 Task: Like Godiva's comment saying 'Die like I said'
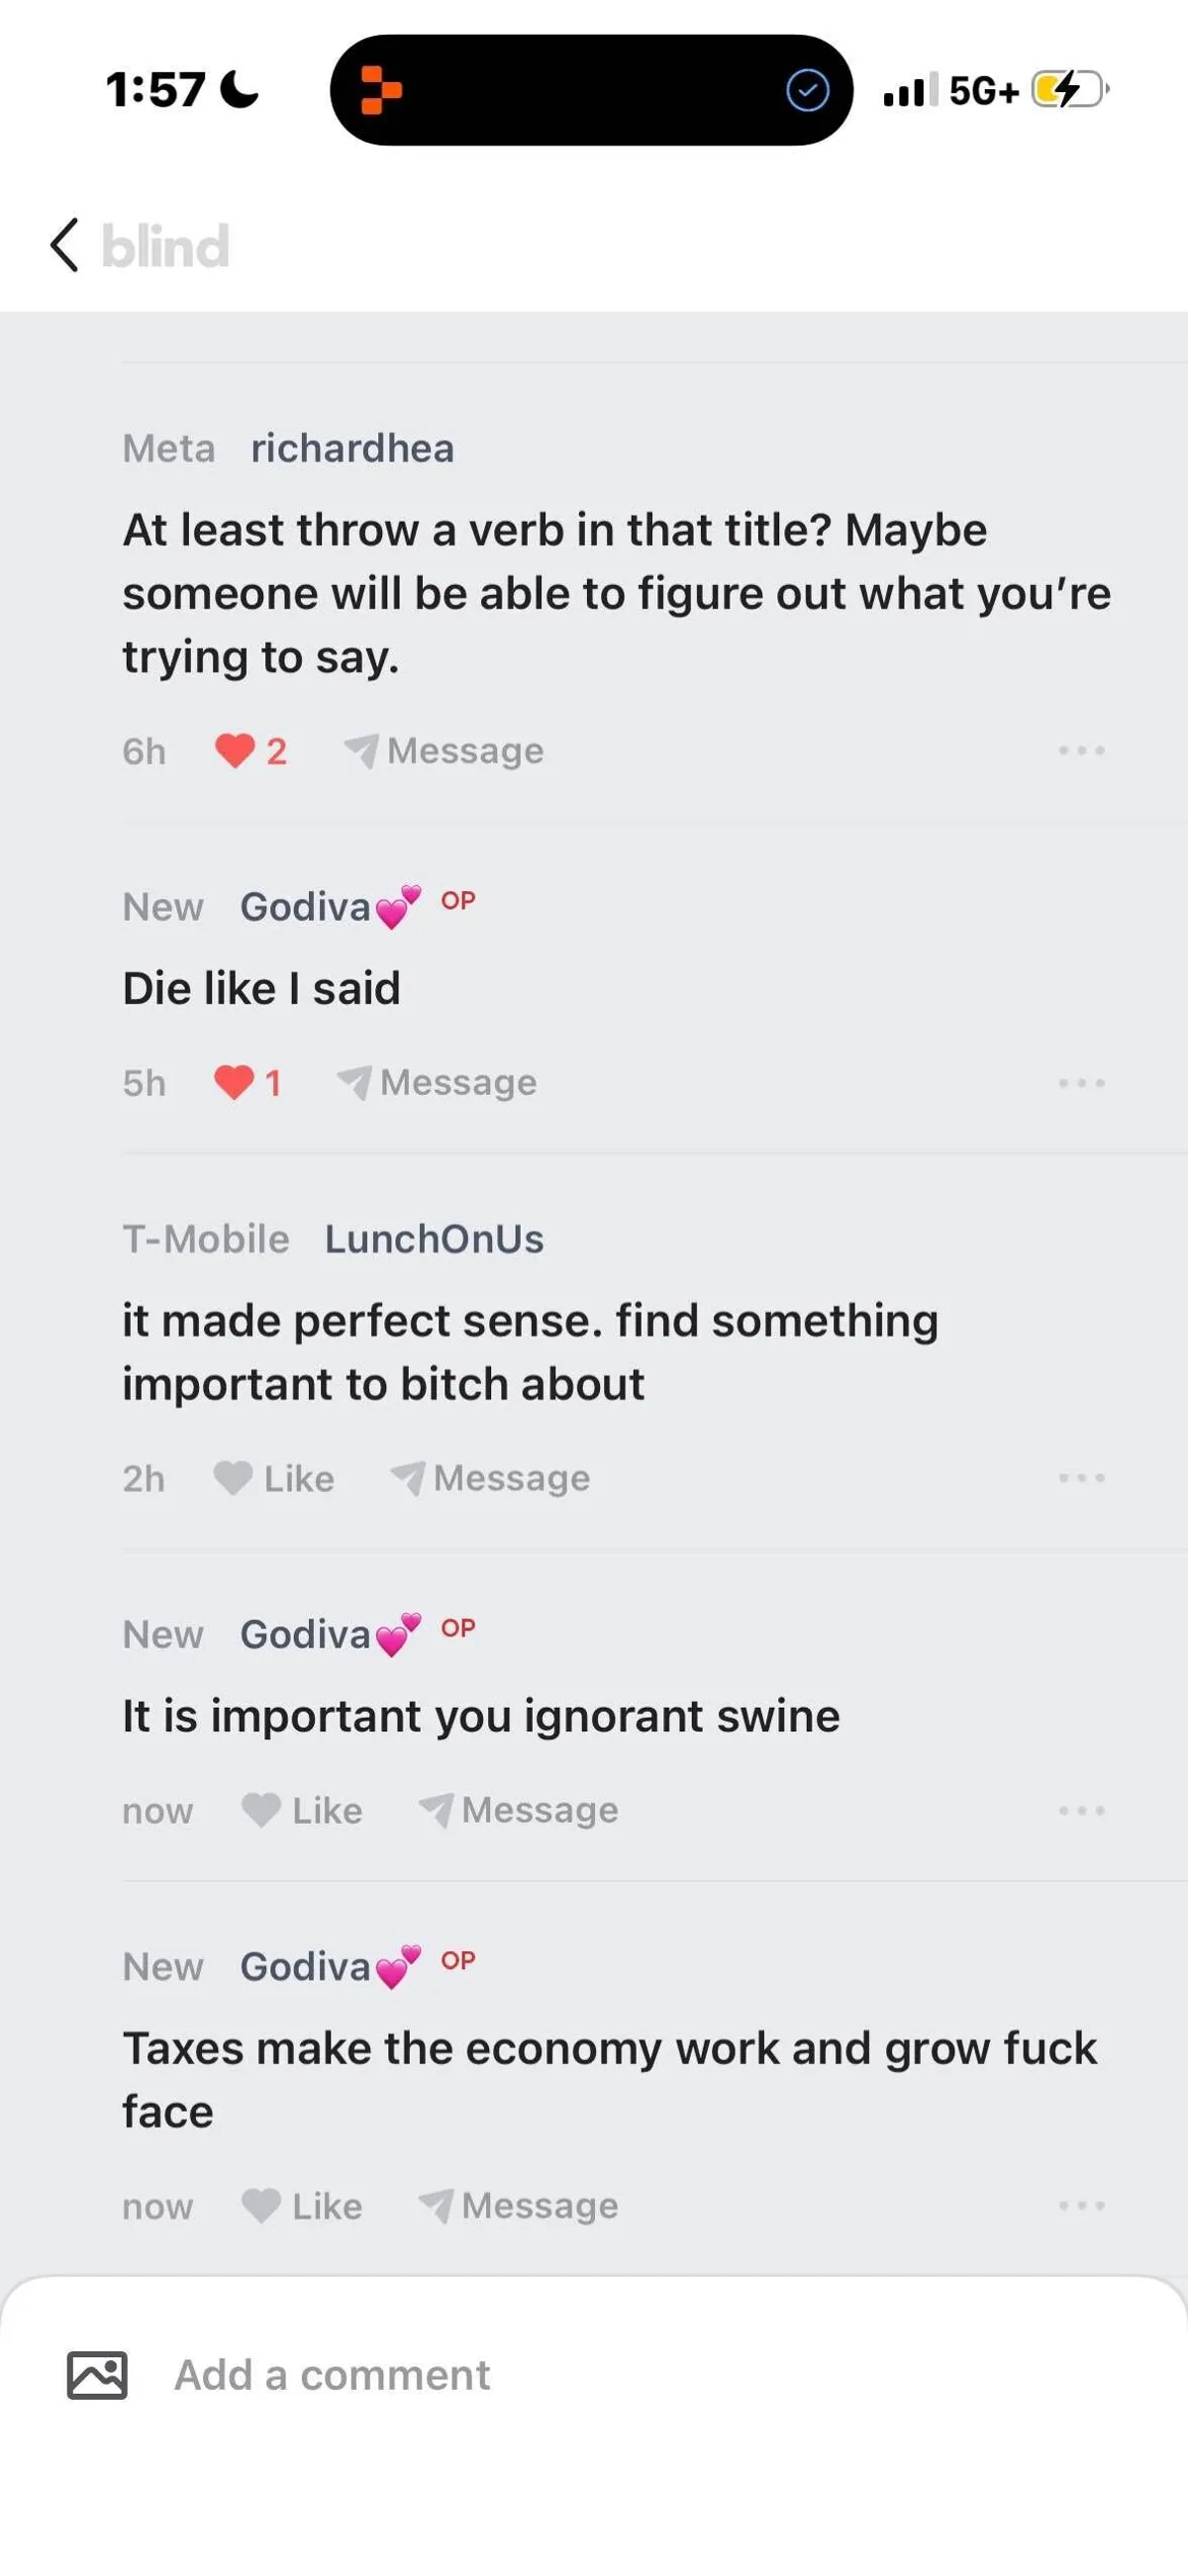point(236,1083)
